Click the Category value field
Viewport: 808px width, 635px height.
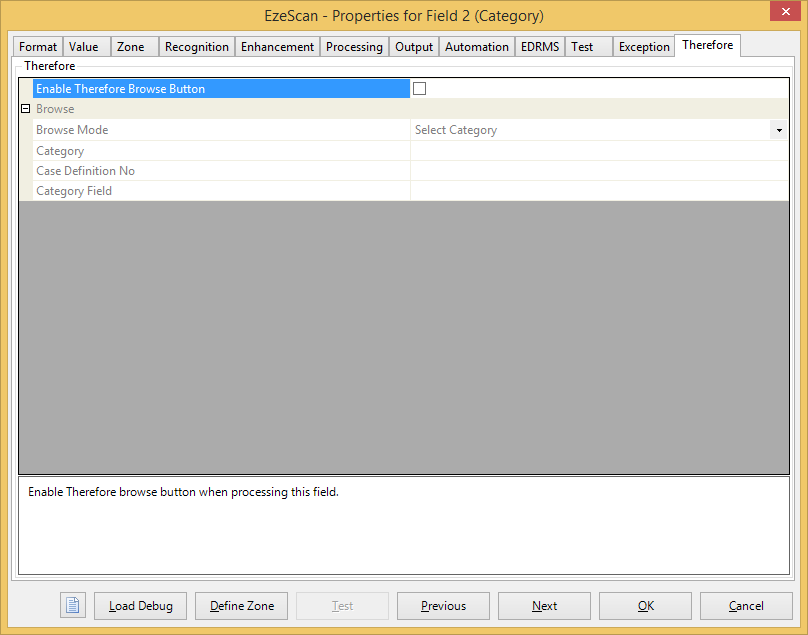coord(598,151)
